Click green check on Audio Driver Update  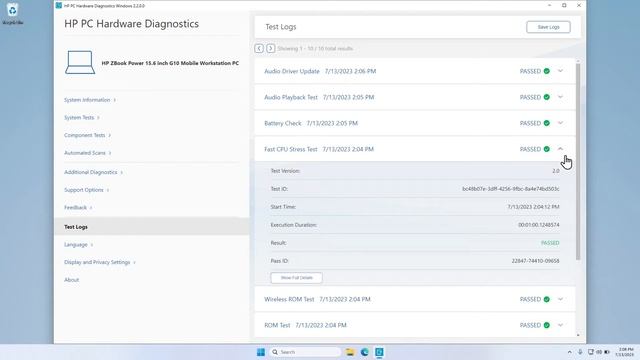coord(547,71)
